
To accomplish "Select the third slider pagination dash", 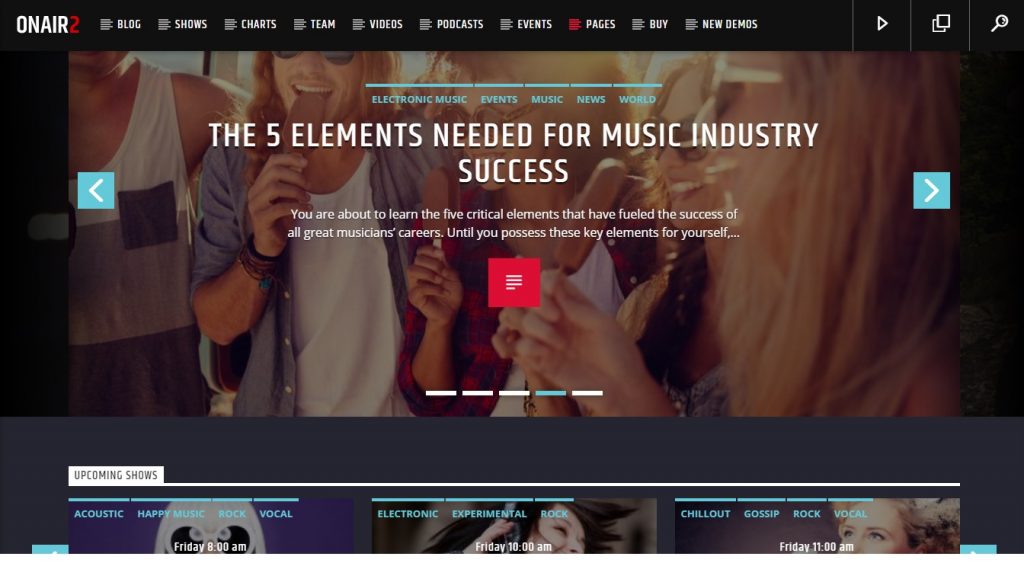I will [514, 393].
